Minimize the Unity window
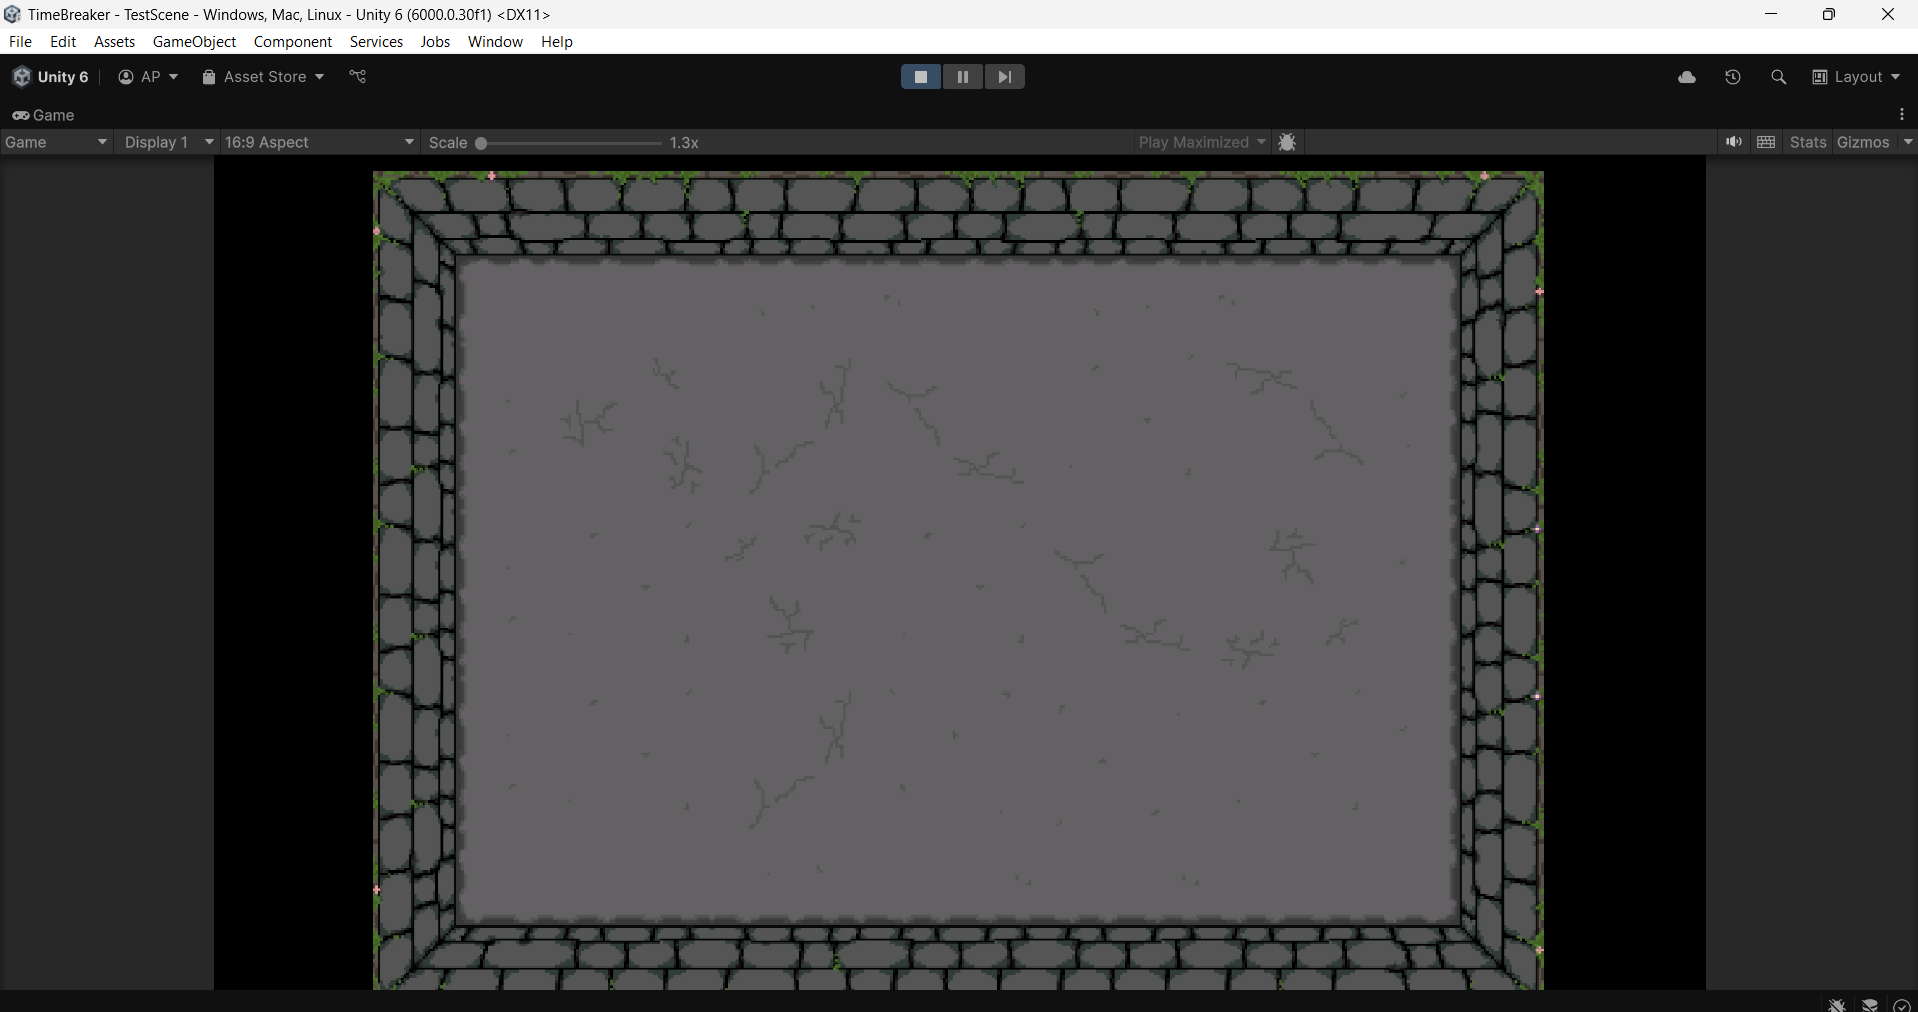 1771,14
